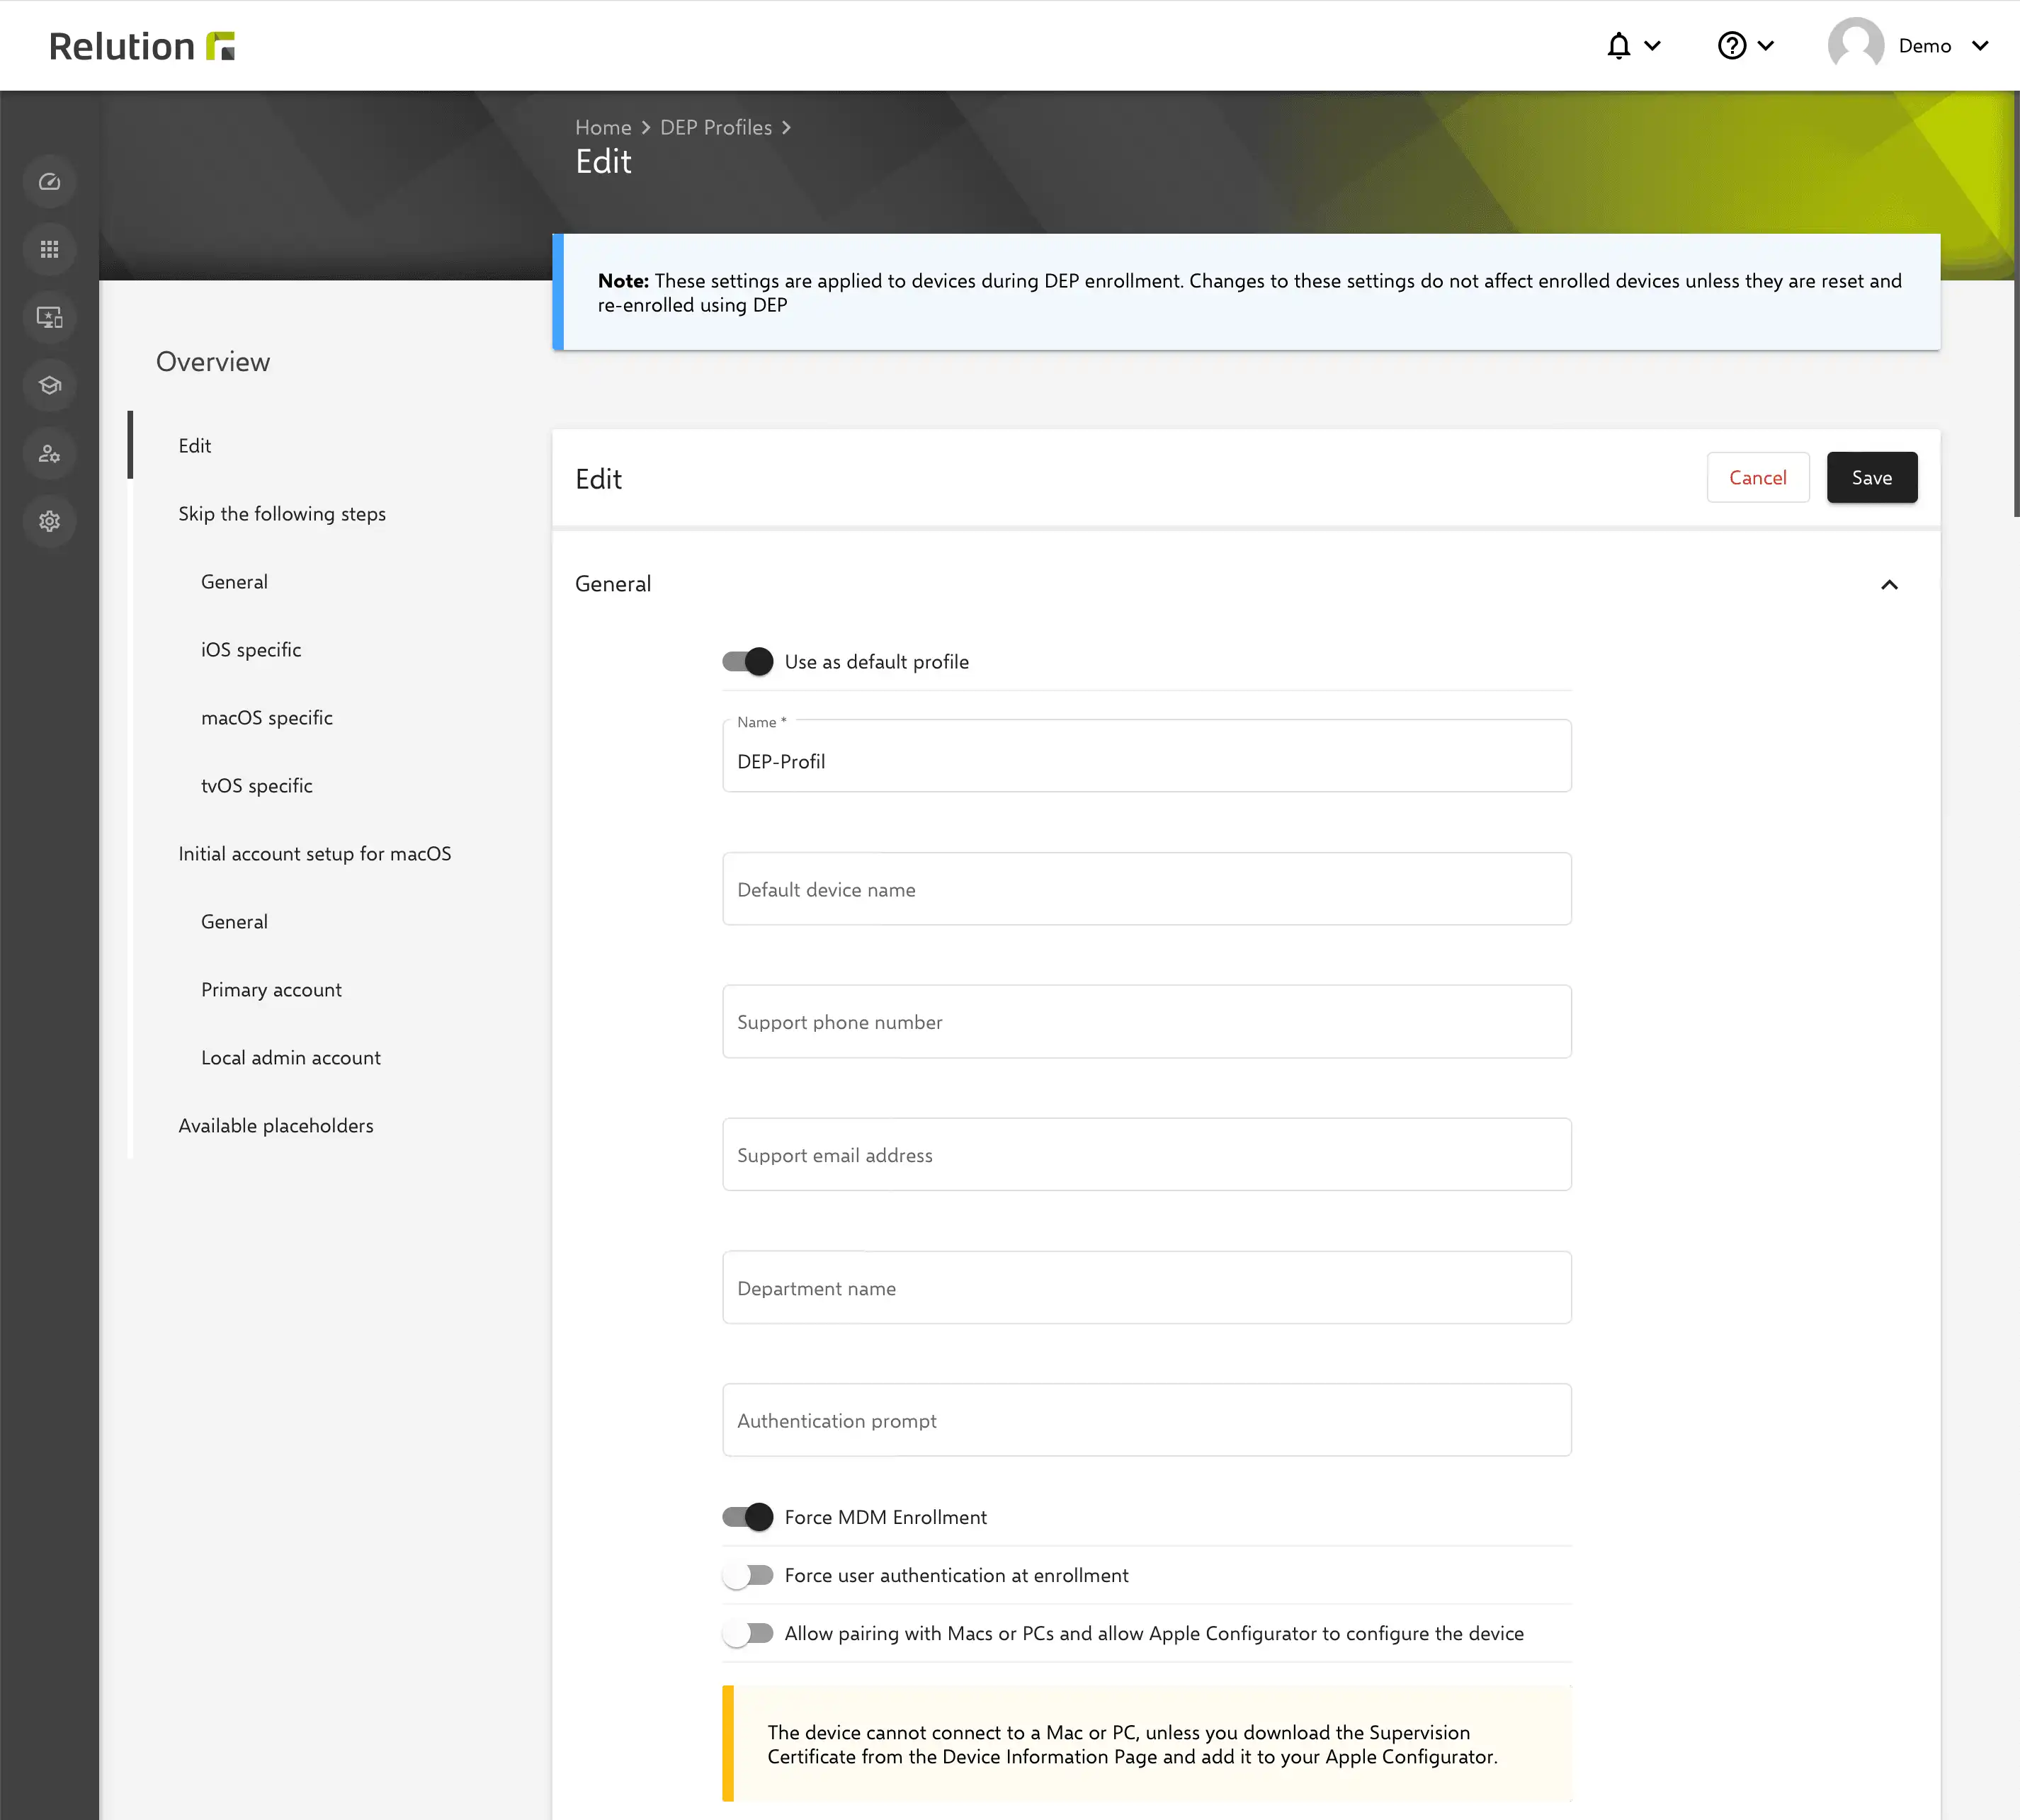This screenshot has width=2020, height=1820.
Task: Open the apps grid icon in sidebar
Action: (49, 250)
